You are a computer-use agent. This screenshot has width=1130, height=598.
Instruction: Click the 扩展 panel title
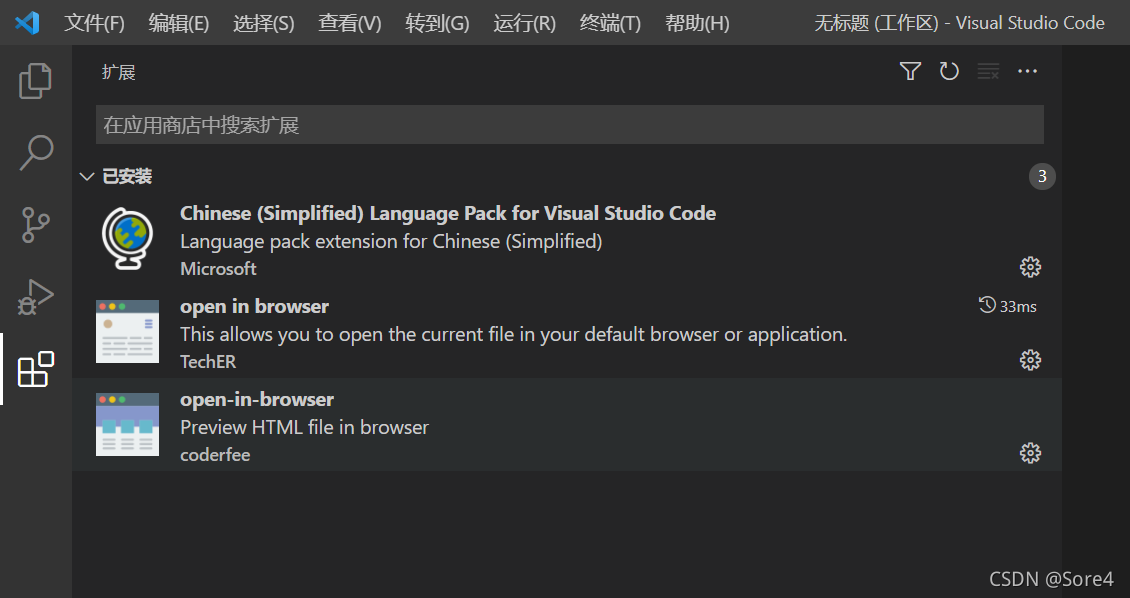click(119, 72)
